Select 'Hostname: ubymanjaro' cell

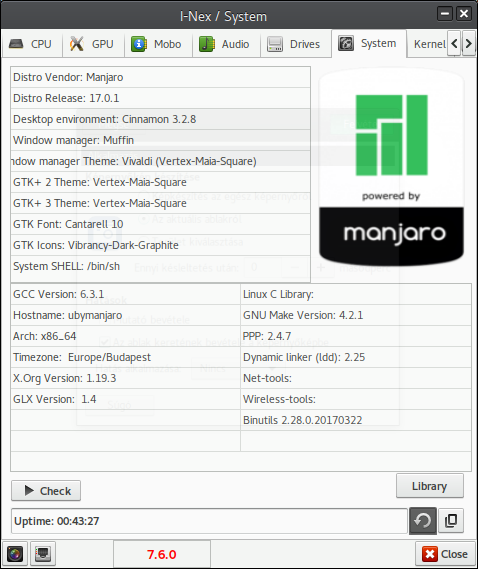click(126, 315)
